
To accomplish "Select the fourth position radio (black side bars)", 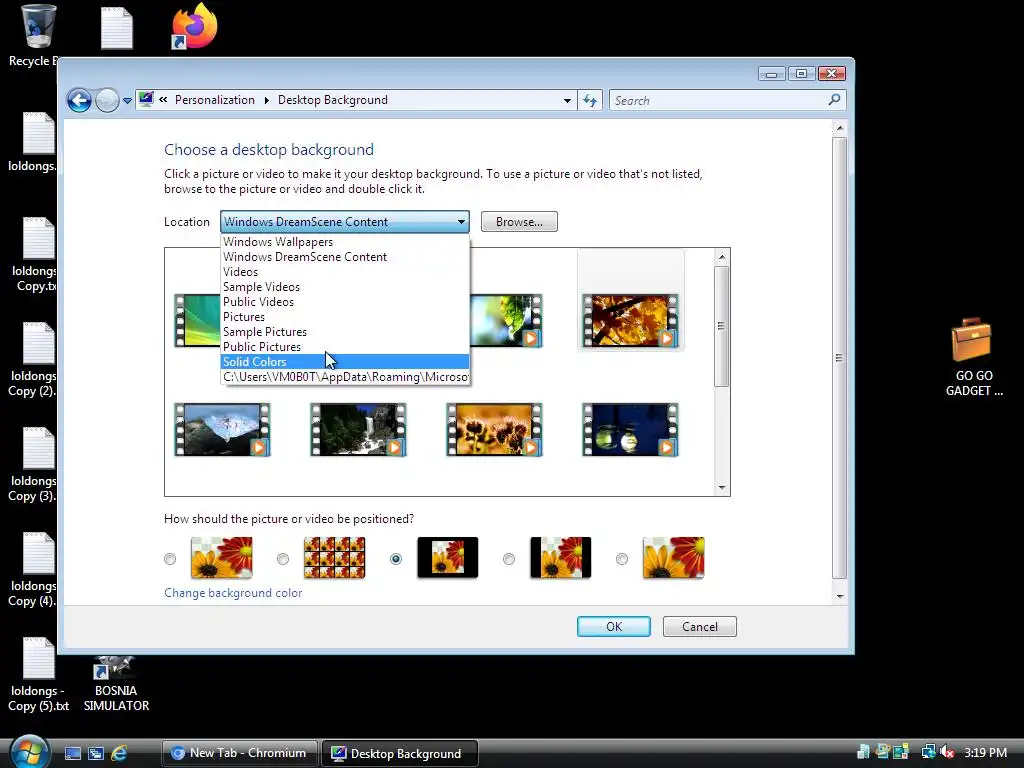I will (x=509, y=559).
